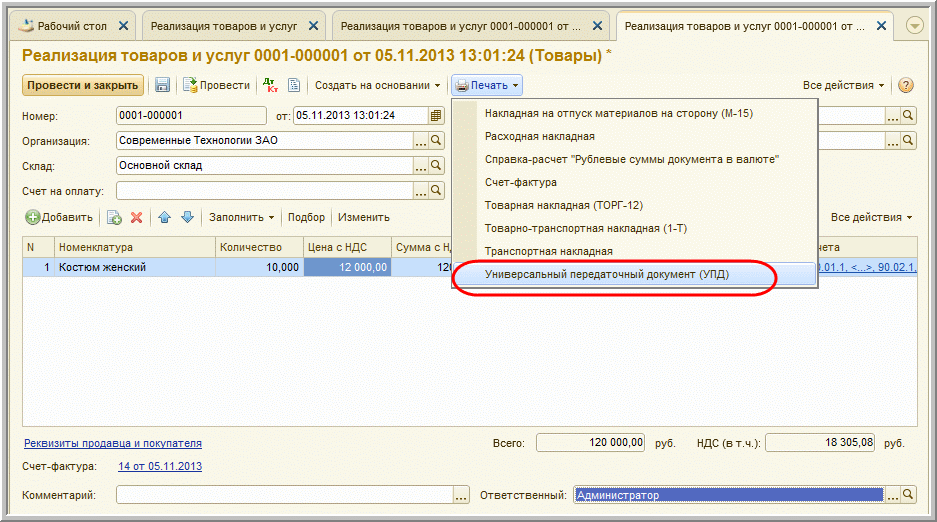Click the document structure icon next to Дт/Кт
Image resolution: width=937 pixels, height=522 pixels.
[x=294, y=85]
